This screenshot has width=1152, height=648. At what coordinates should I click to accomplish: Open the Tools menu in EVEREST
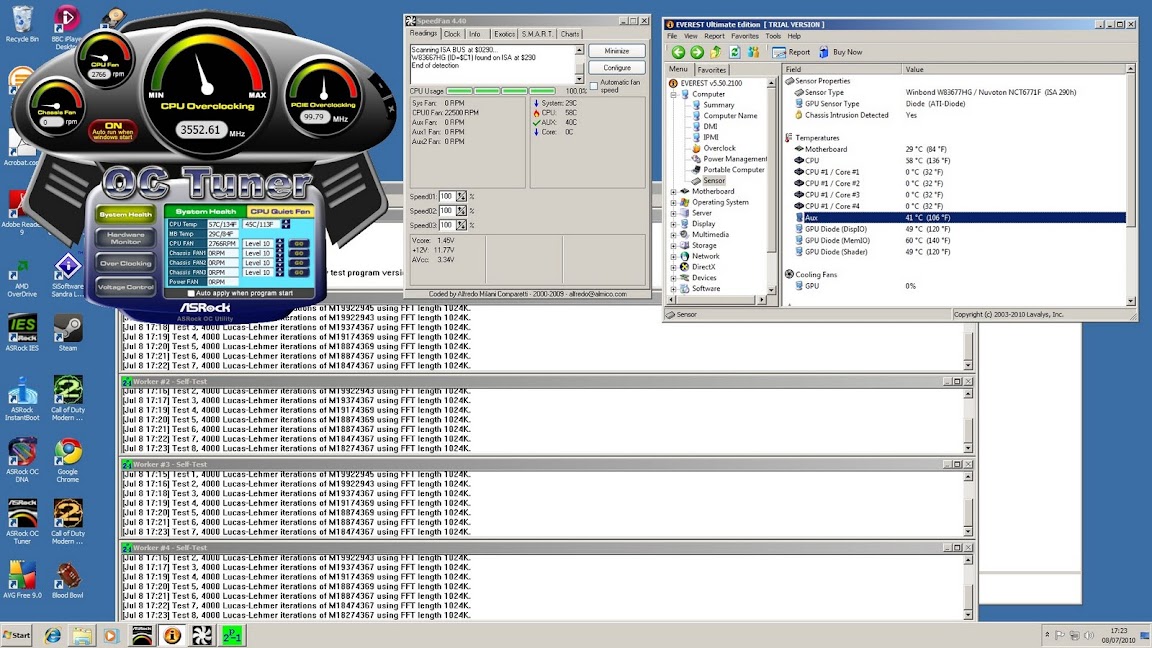[773, 36]
